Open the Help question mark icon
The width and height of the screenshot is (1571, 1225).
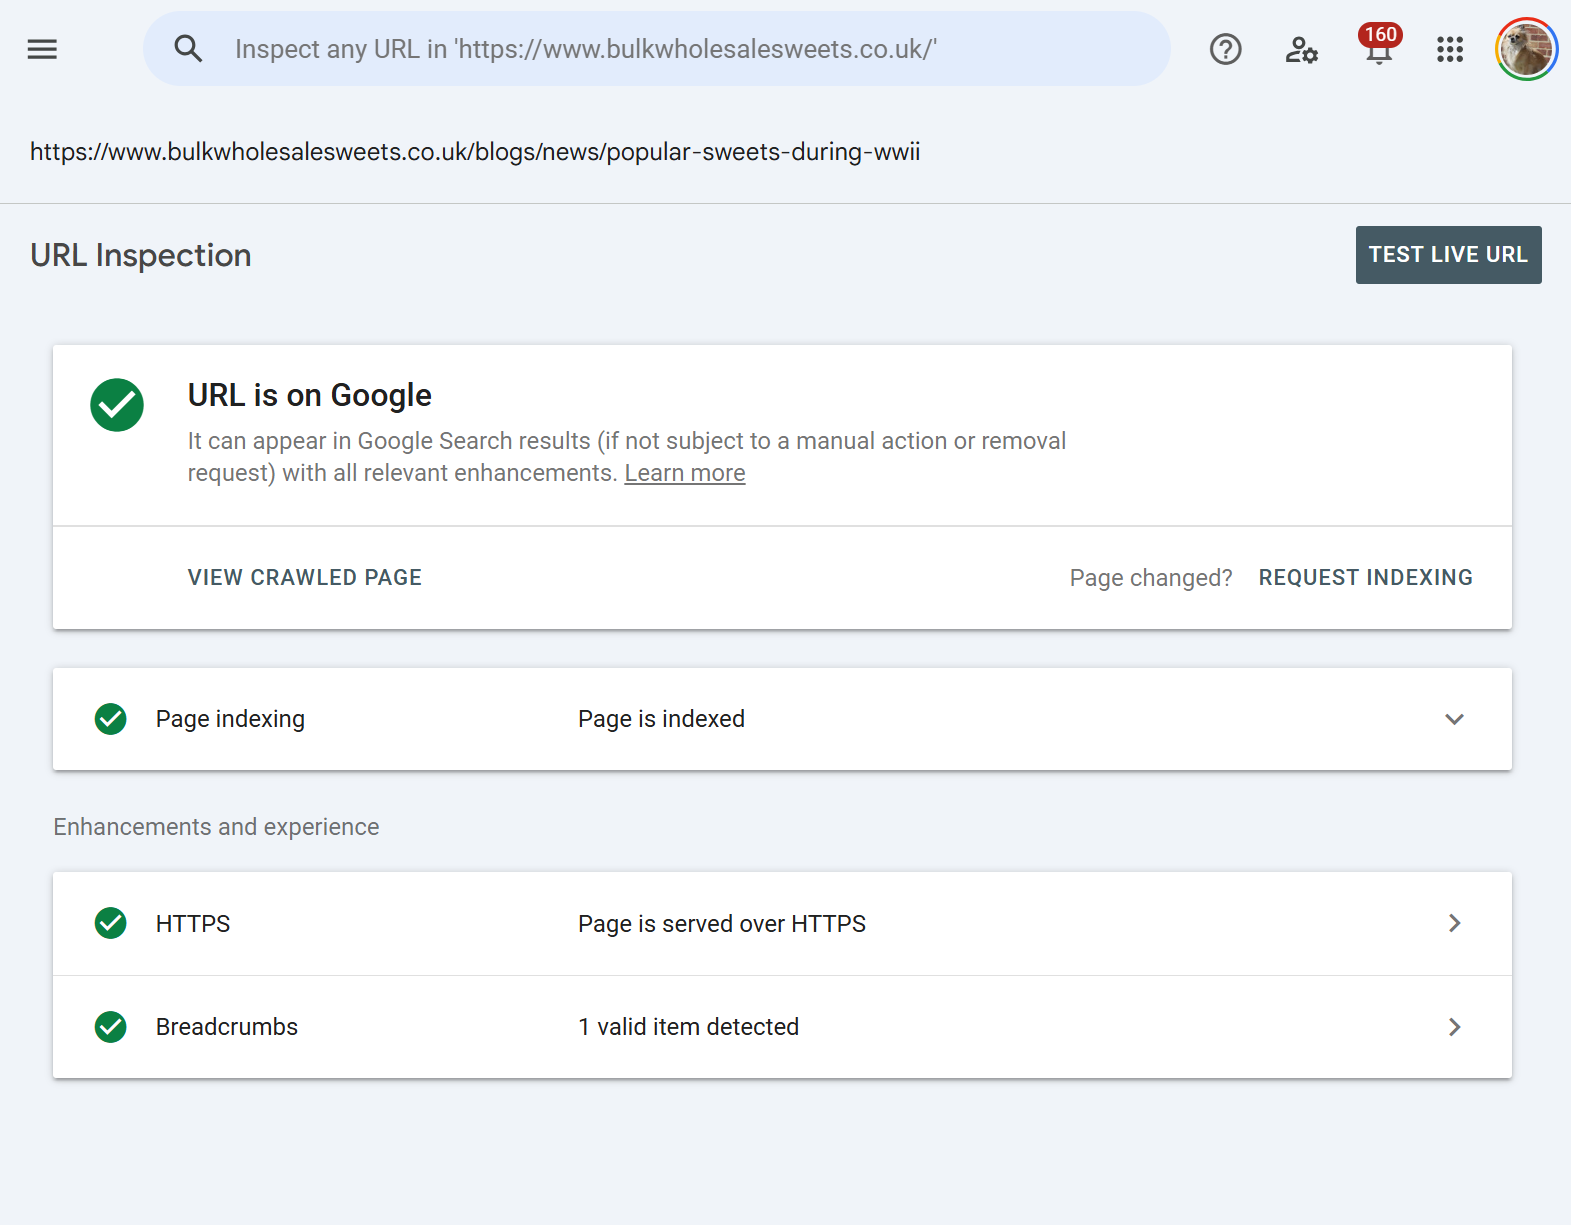(x=1225, y=49)
